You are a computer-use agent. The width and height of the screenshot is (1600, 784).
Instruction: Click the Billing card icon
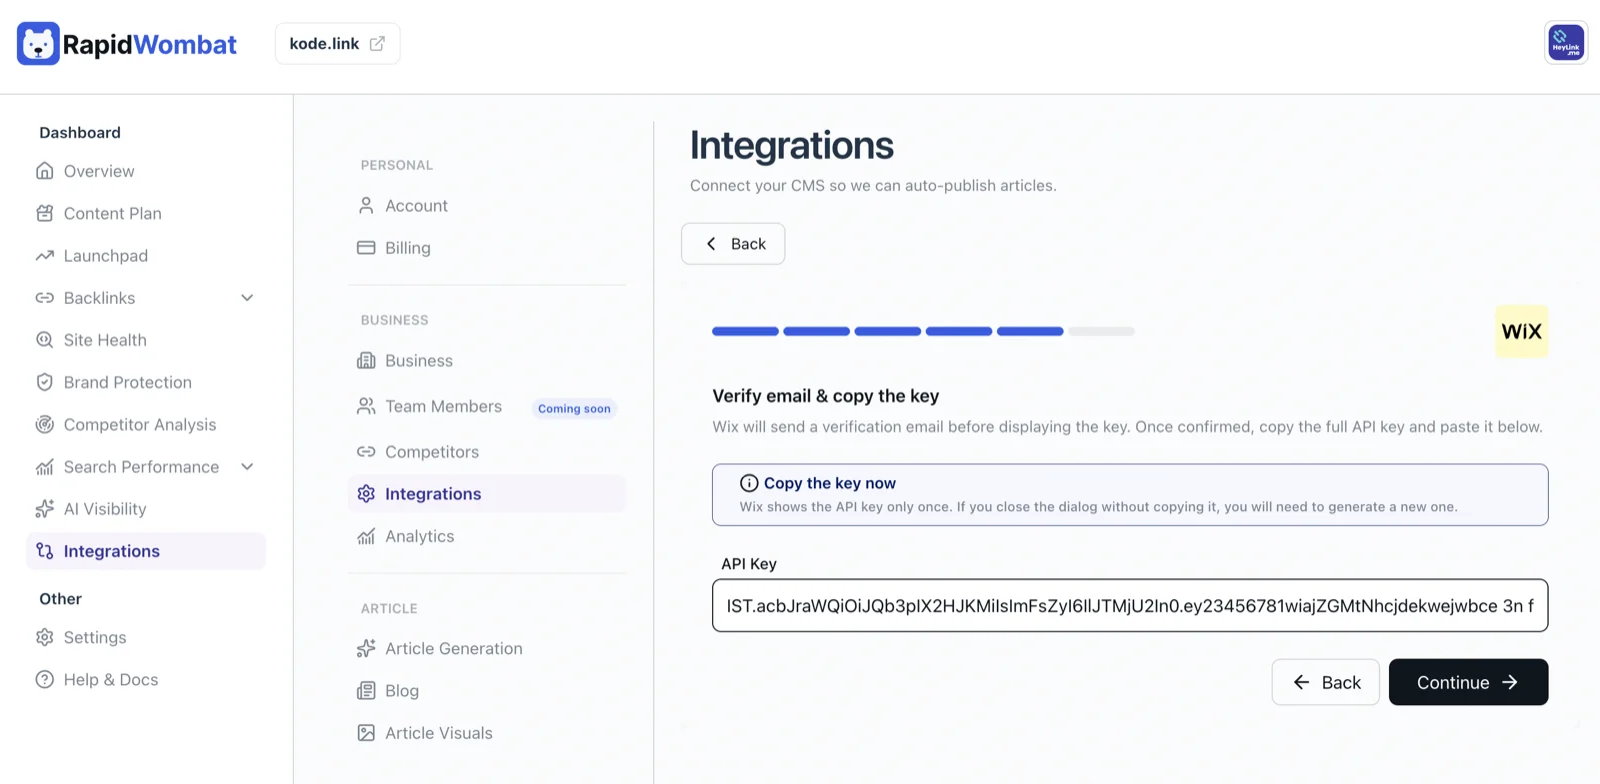click(366, 248)
